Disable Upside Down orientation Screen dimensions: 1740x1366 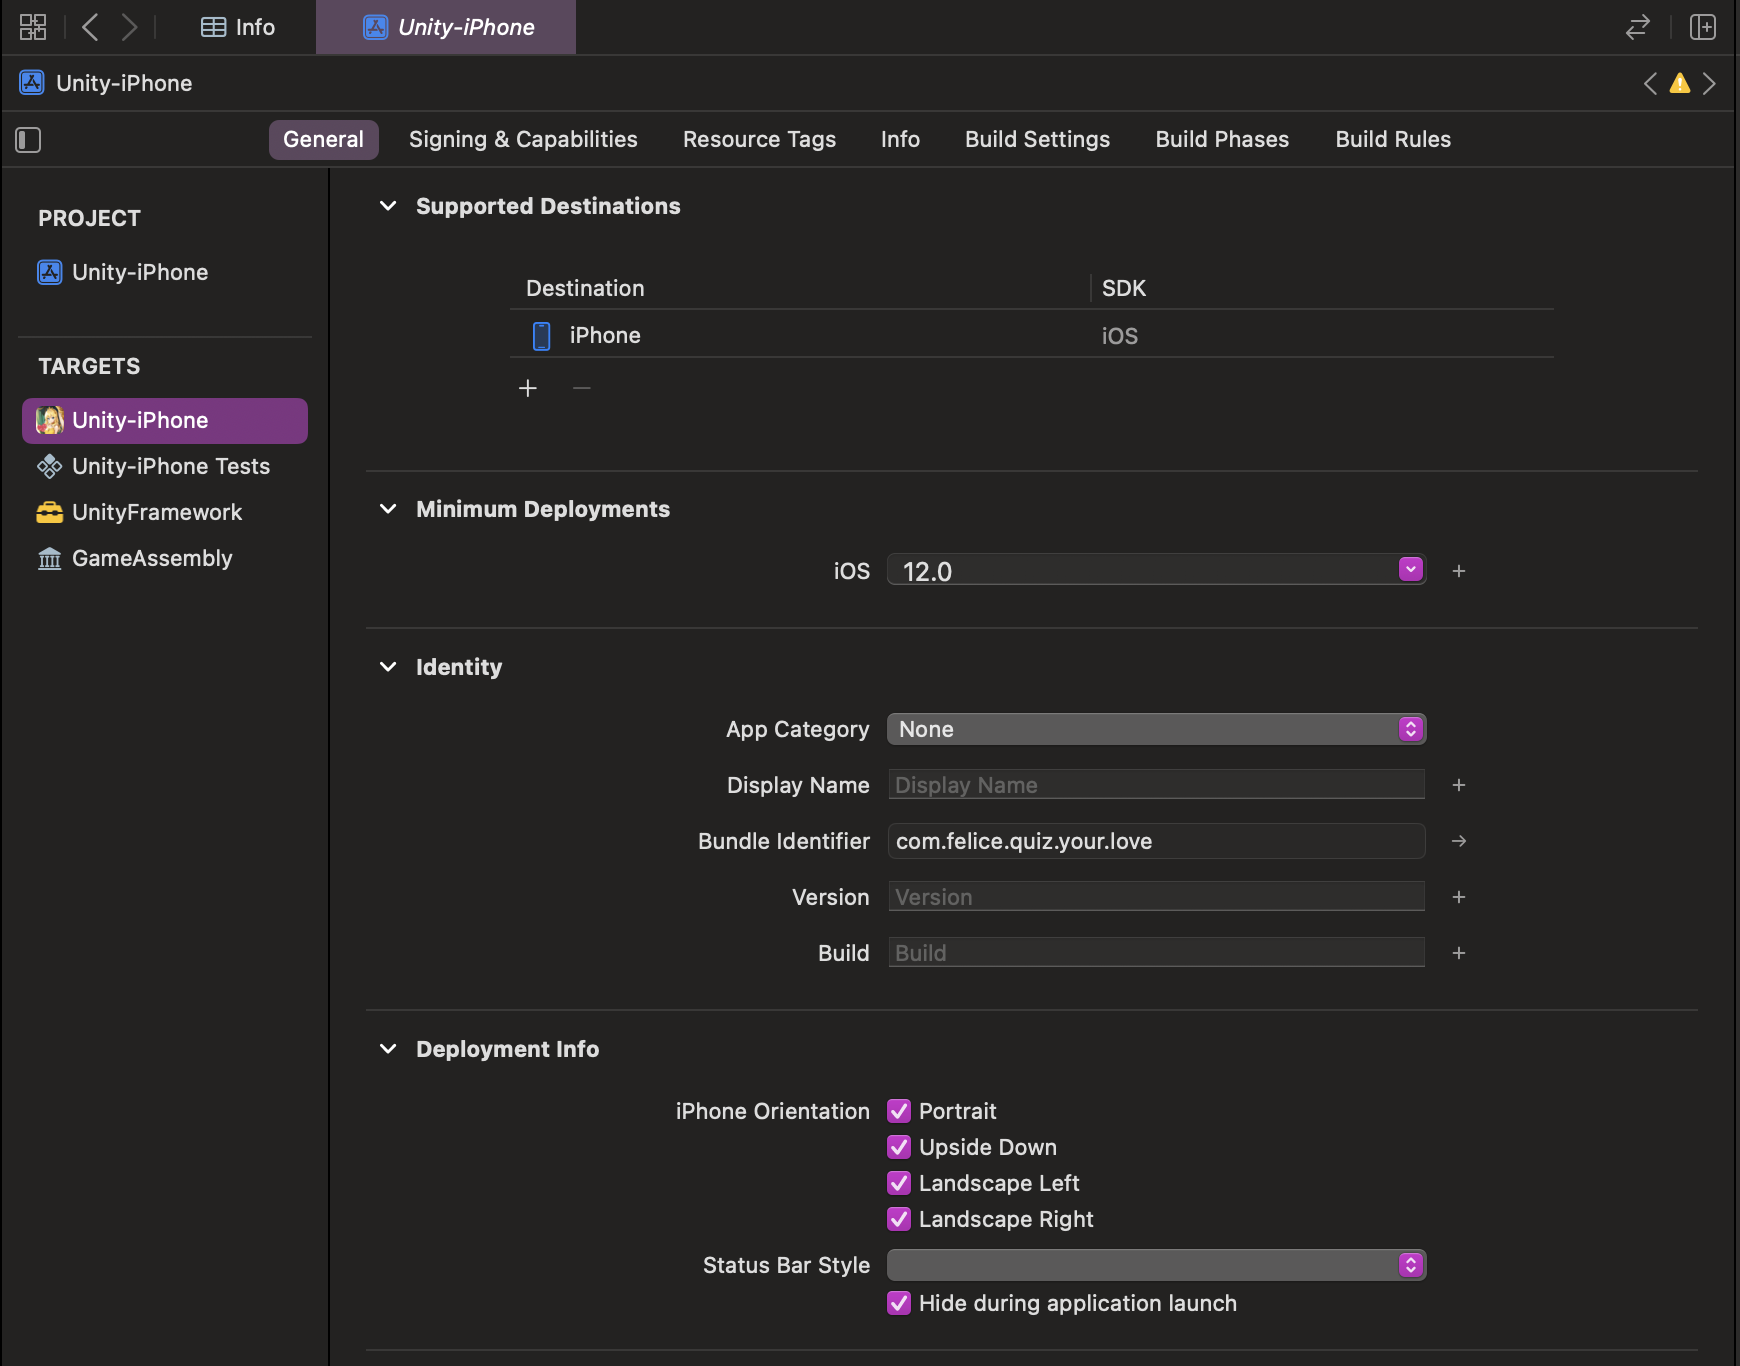click(899, 1147)
